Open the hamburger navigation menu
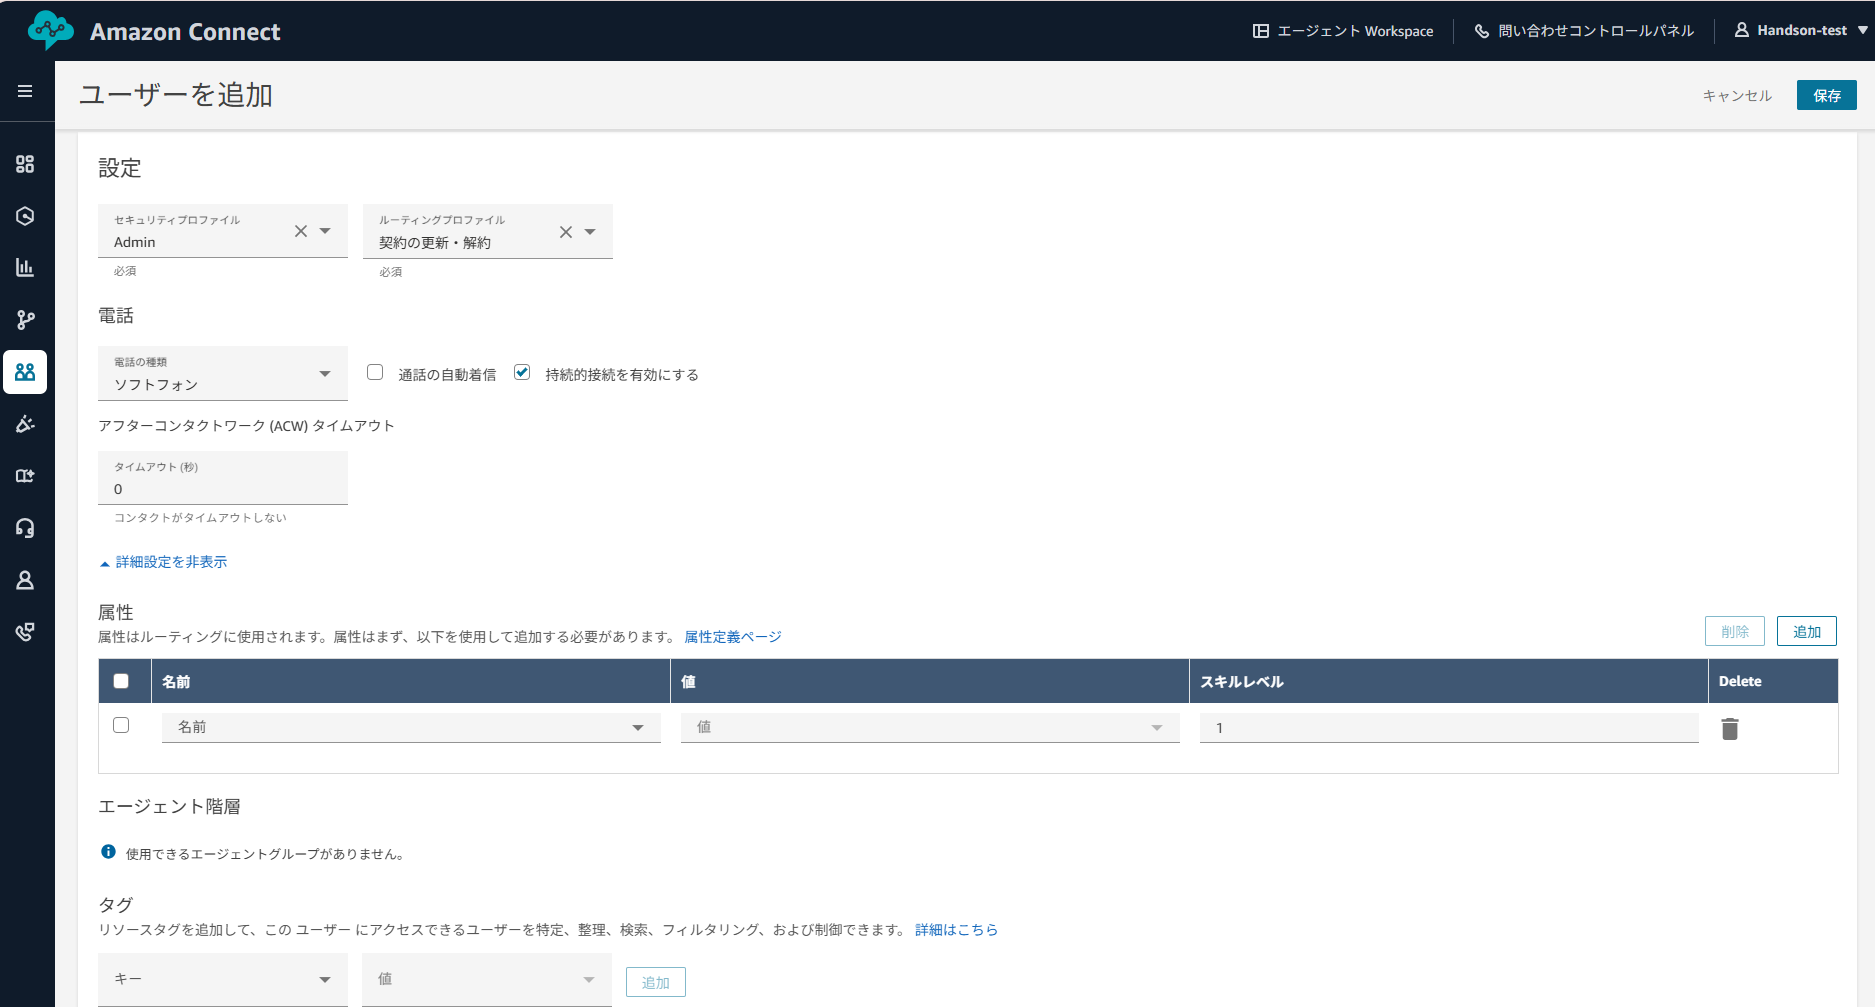The height and width of the screenshot is (1007, 1875). [25, 91]
